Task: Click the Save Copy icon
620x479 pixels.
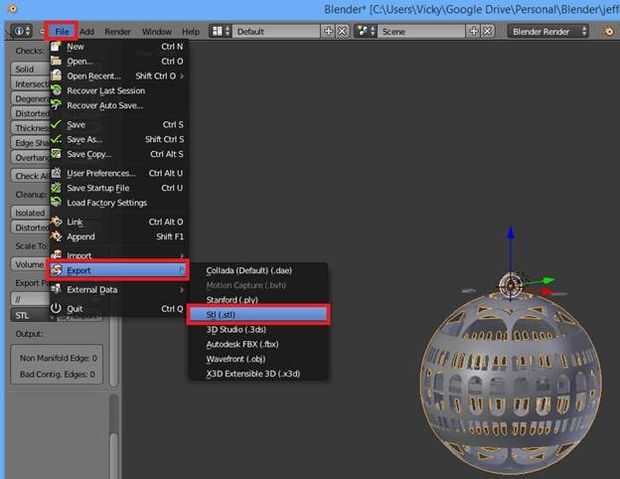Action: point(56,154)
